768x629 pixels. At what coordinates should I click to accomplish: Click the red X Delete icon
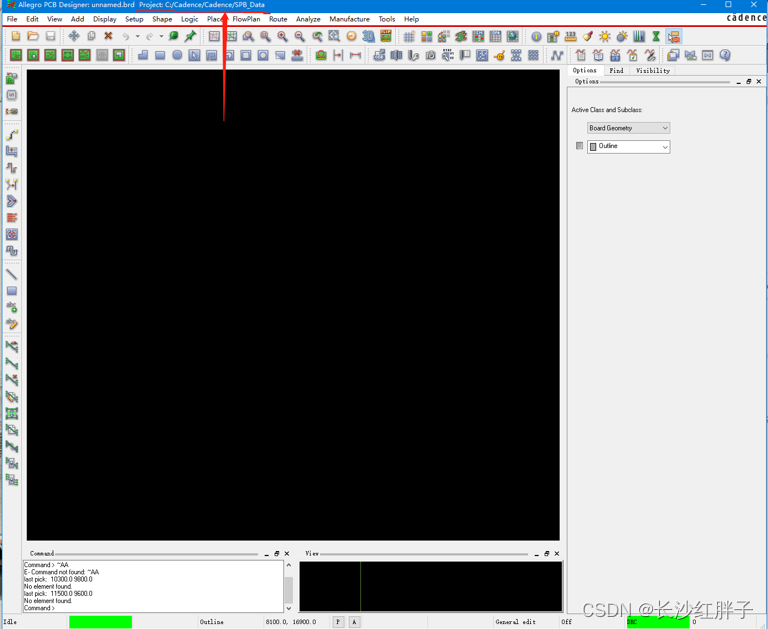click(x=108, y=36)
